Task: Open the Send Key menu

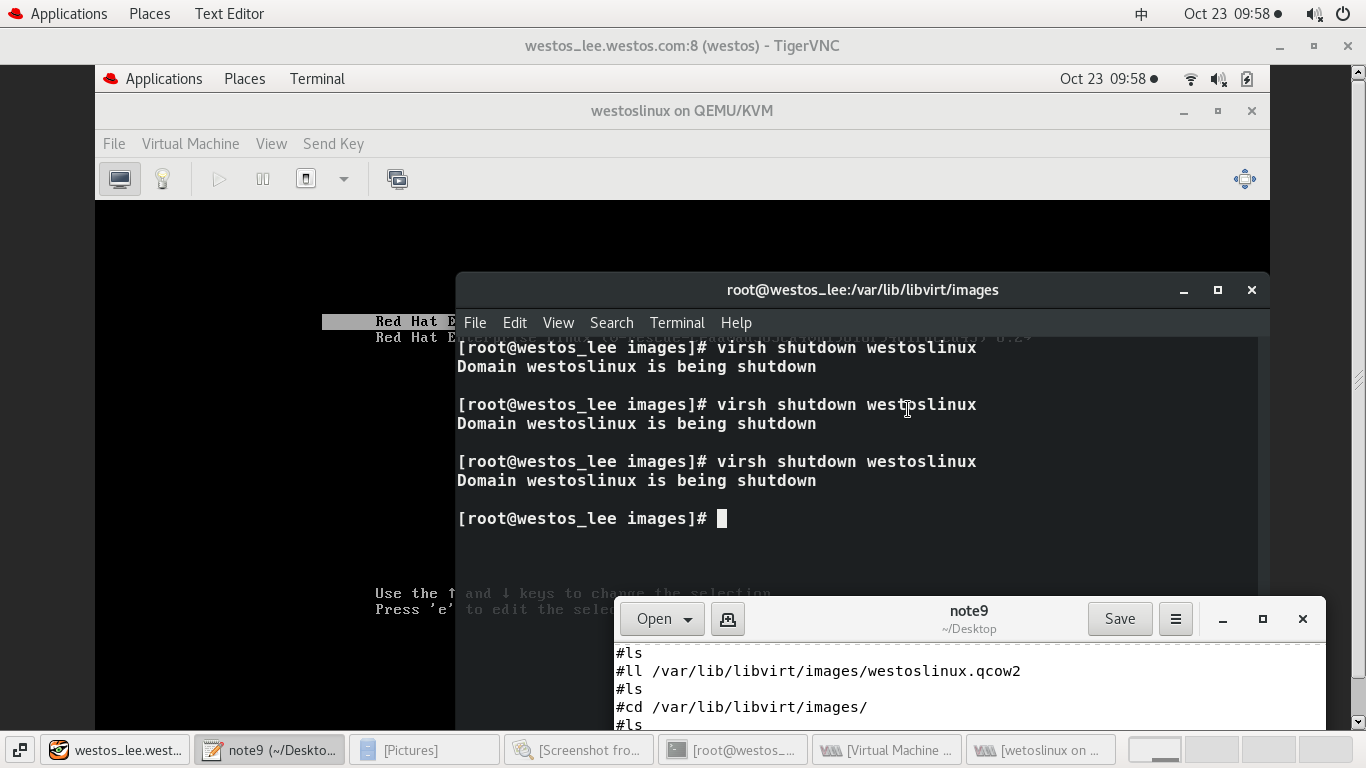Action: point(333,144)
